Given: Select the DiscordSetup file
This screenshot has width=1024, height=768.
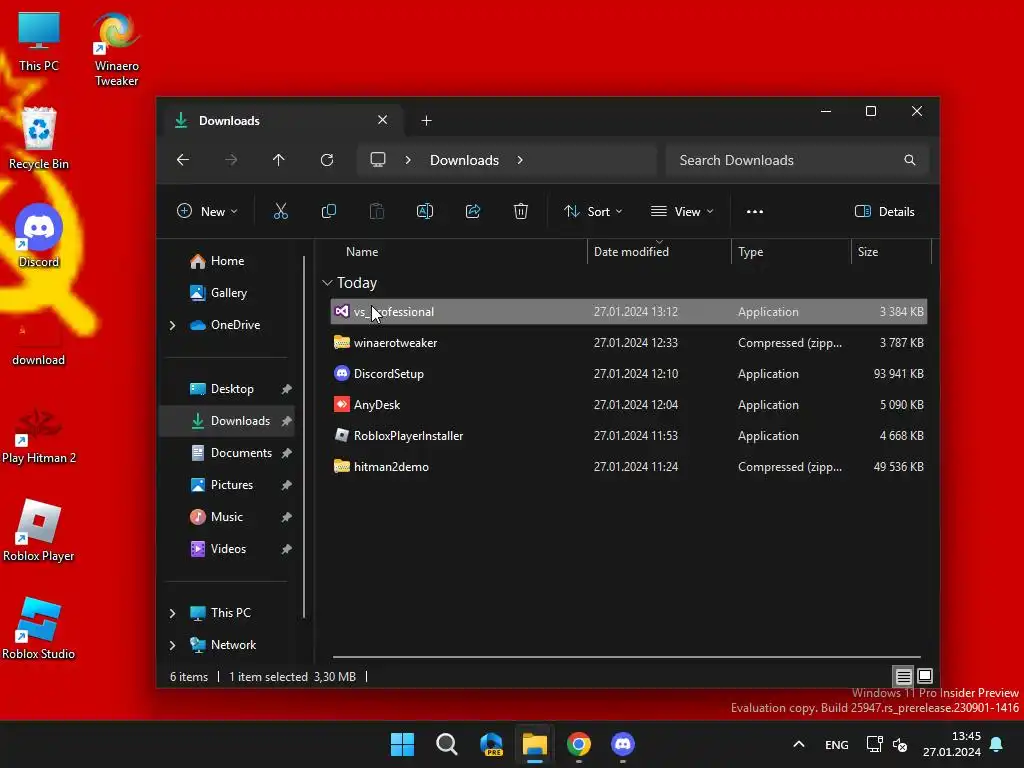Looking at the screenshot, I should coord(629,374).
